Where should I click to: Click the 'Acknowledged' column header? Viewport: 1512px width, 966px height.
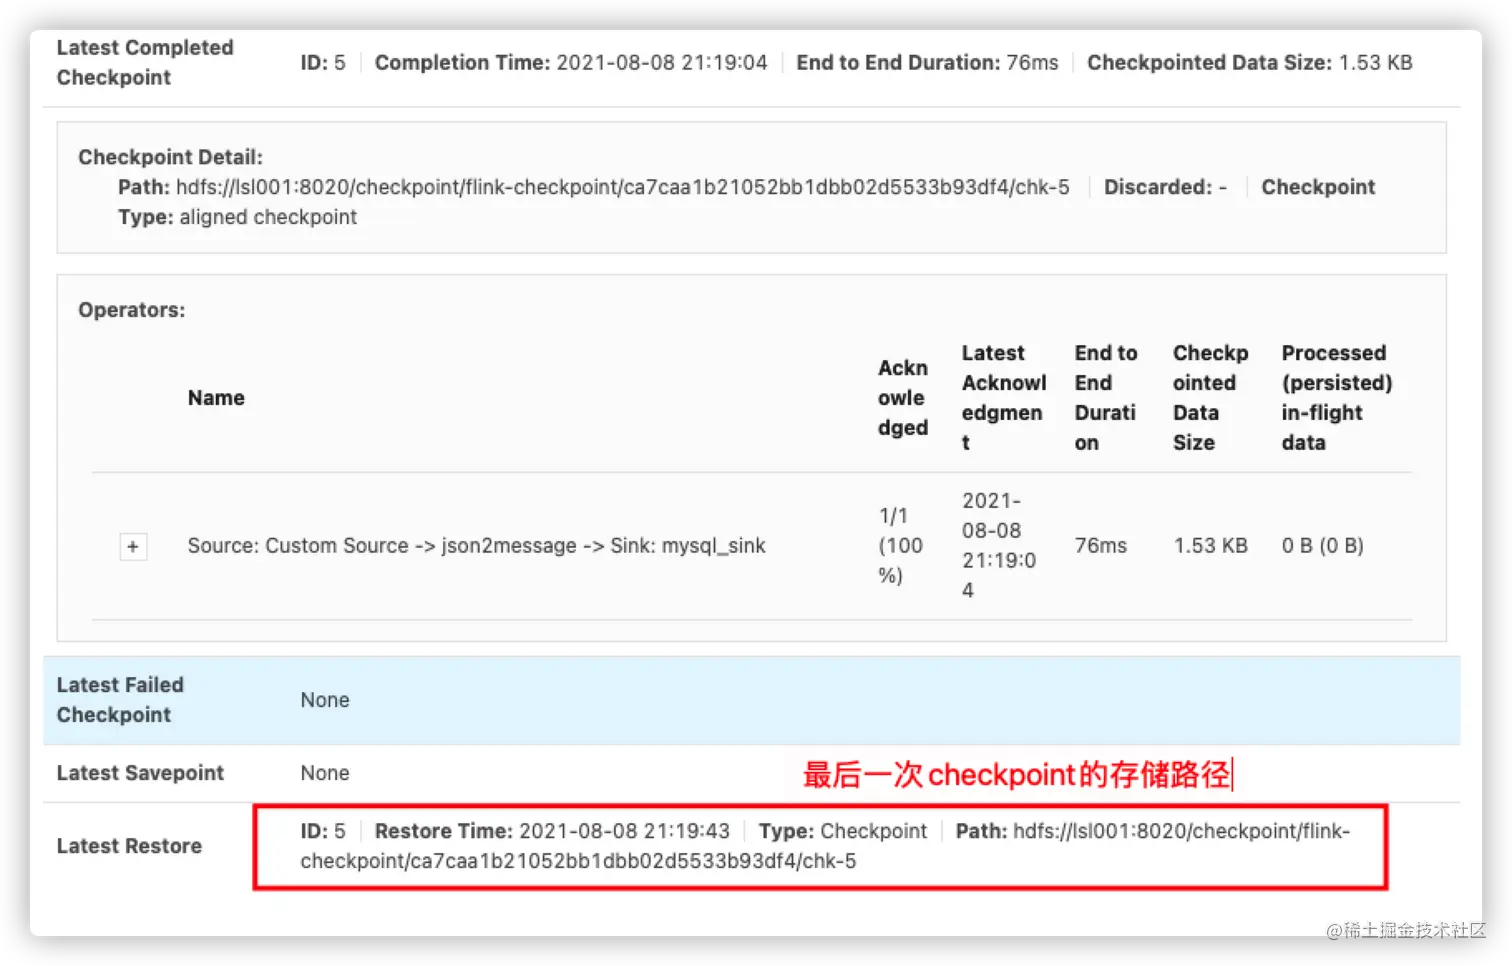point(903,398)
